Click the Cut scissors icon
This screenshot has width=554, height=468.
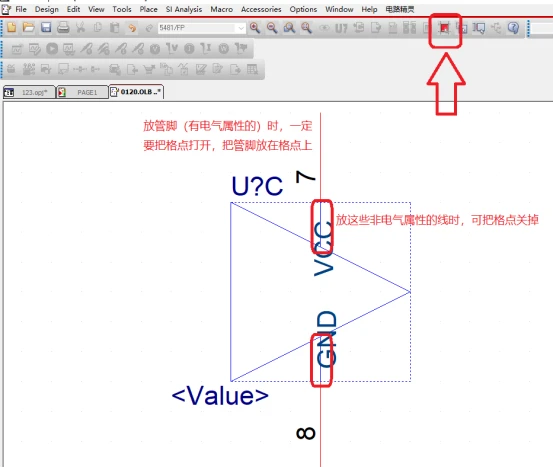(x=81, y=28)
